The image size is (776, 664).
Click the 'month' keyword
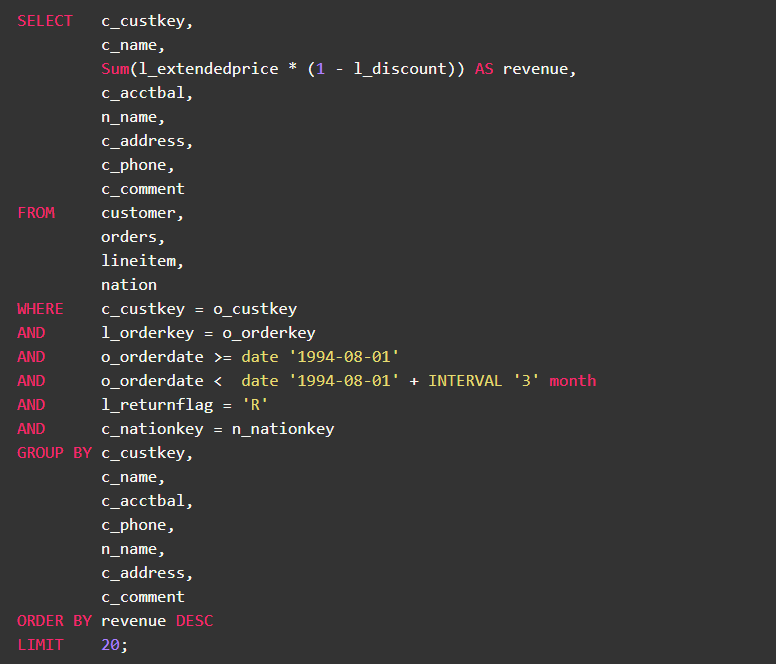point(573,381)
